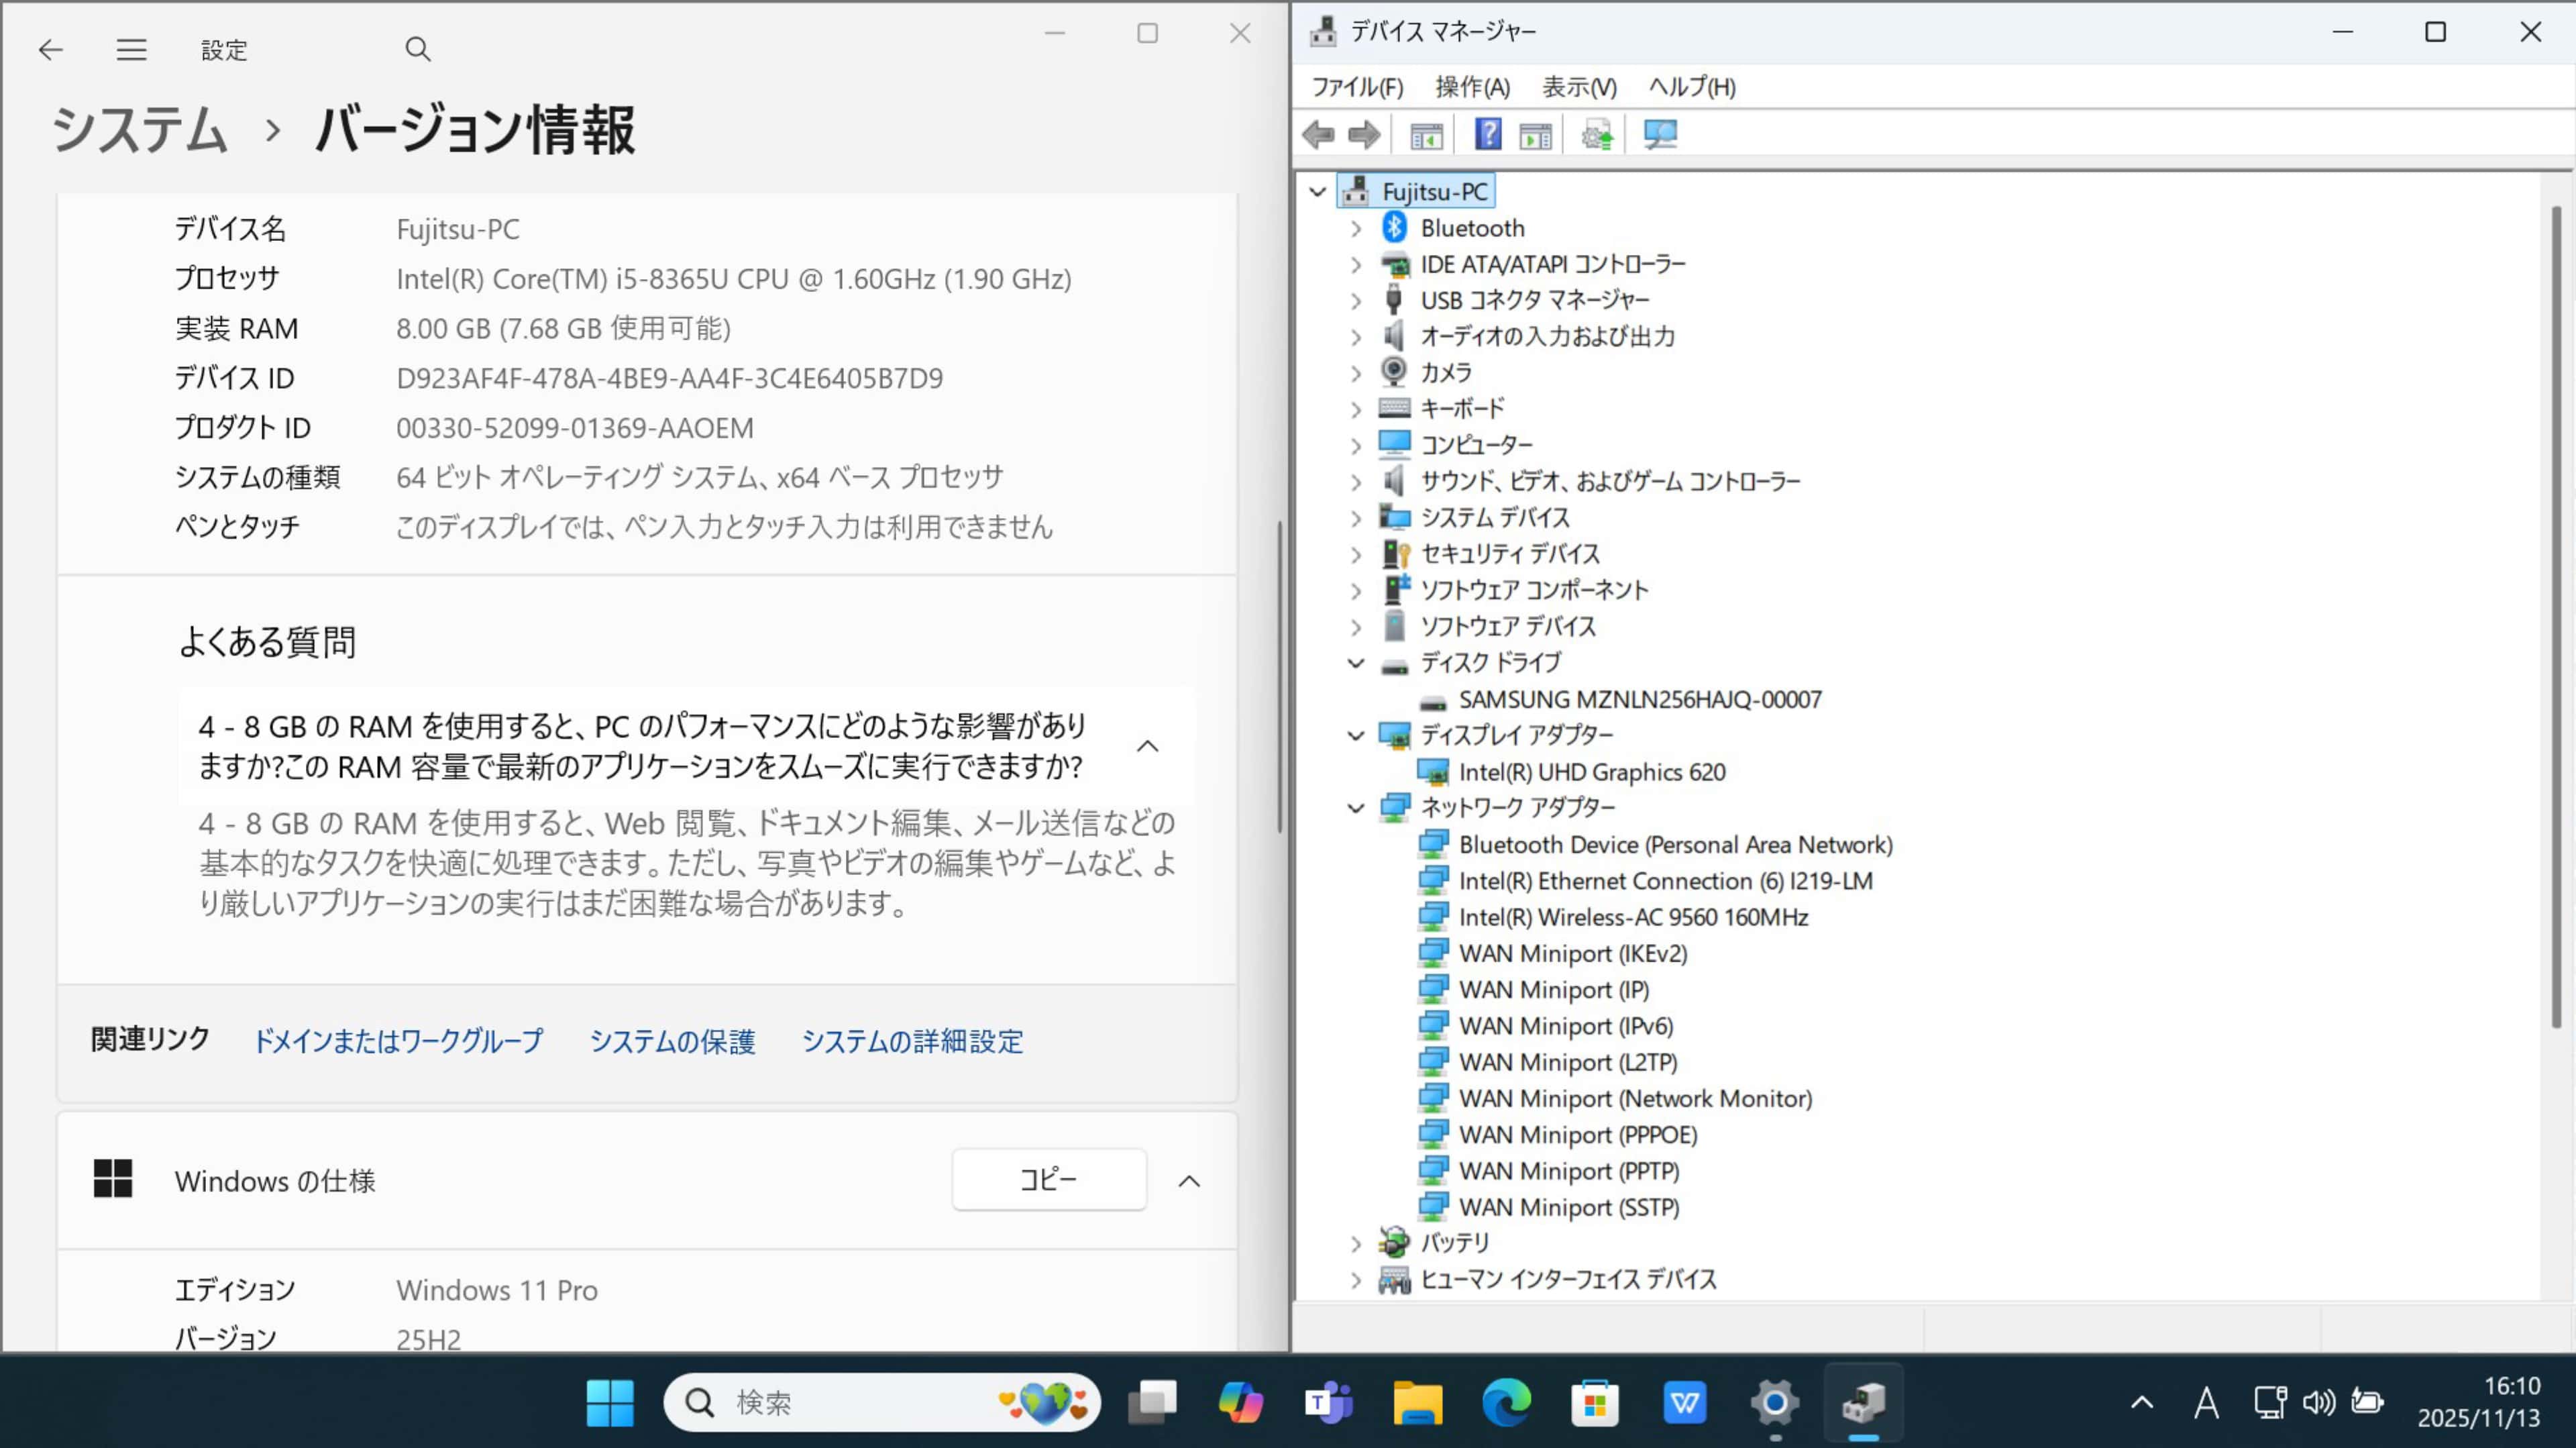The height and width of the screenshot is (1448, 2576).
Task: Open the Settings navigation hamburger menu
Action: pyautogui.click(x=131, y=49)
